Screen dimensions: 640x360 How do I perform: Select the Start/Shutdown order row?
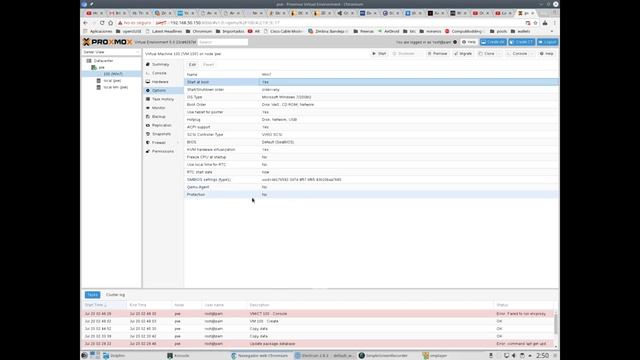point(371,89)
